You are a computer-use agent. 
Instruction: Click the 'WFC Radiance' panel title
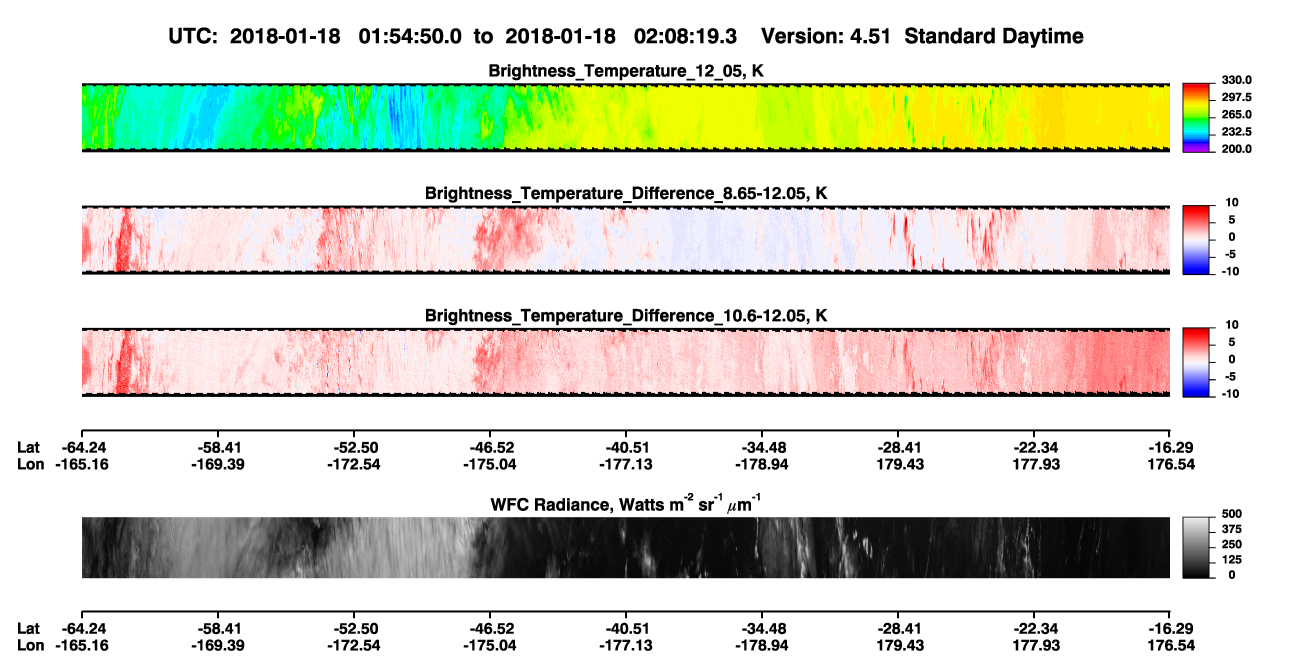click(626, 504)
